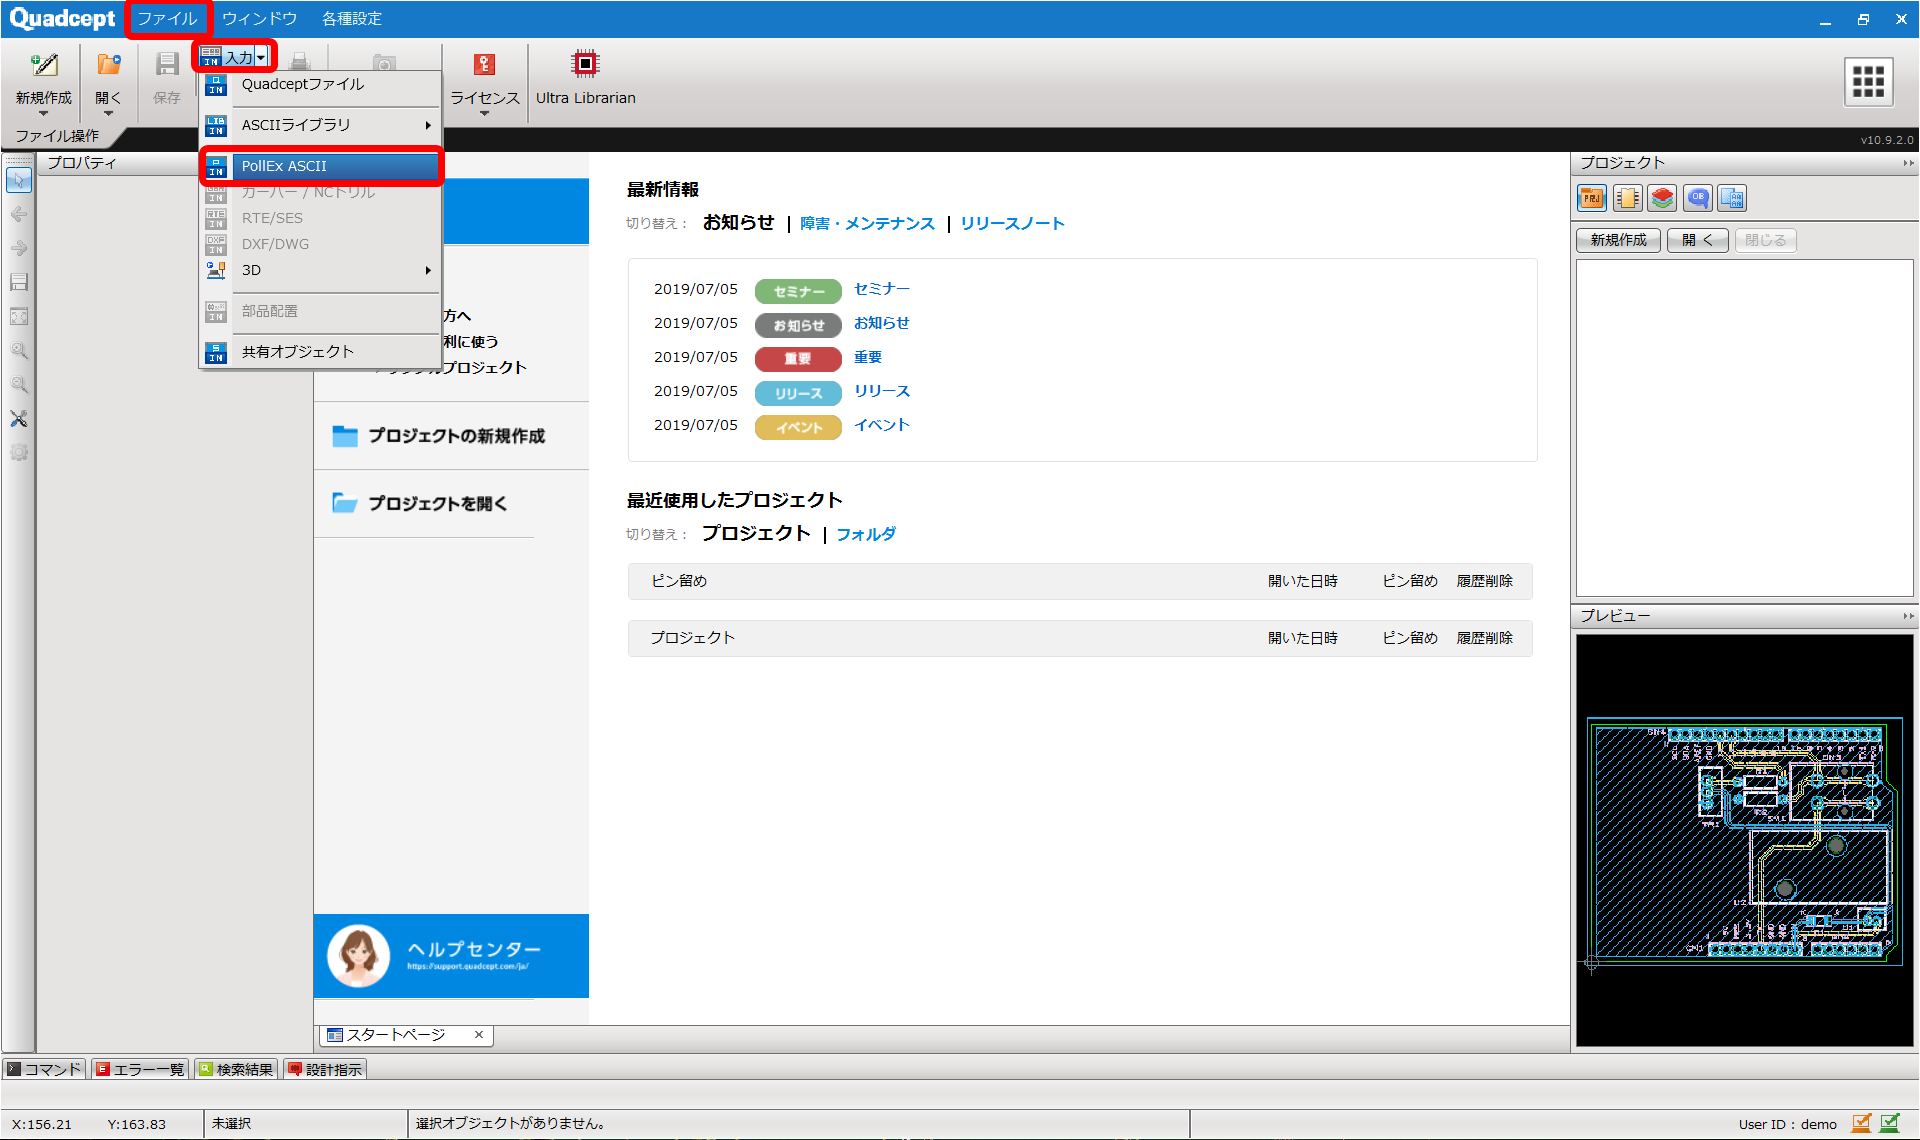
Task: Open the stacked layers icon in project panel
Action: pyautogui.click(x=1662, y=198)
